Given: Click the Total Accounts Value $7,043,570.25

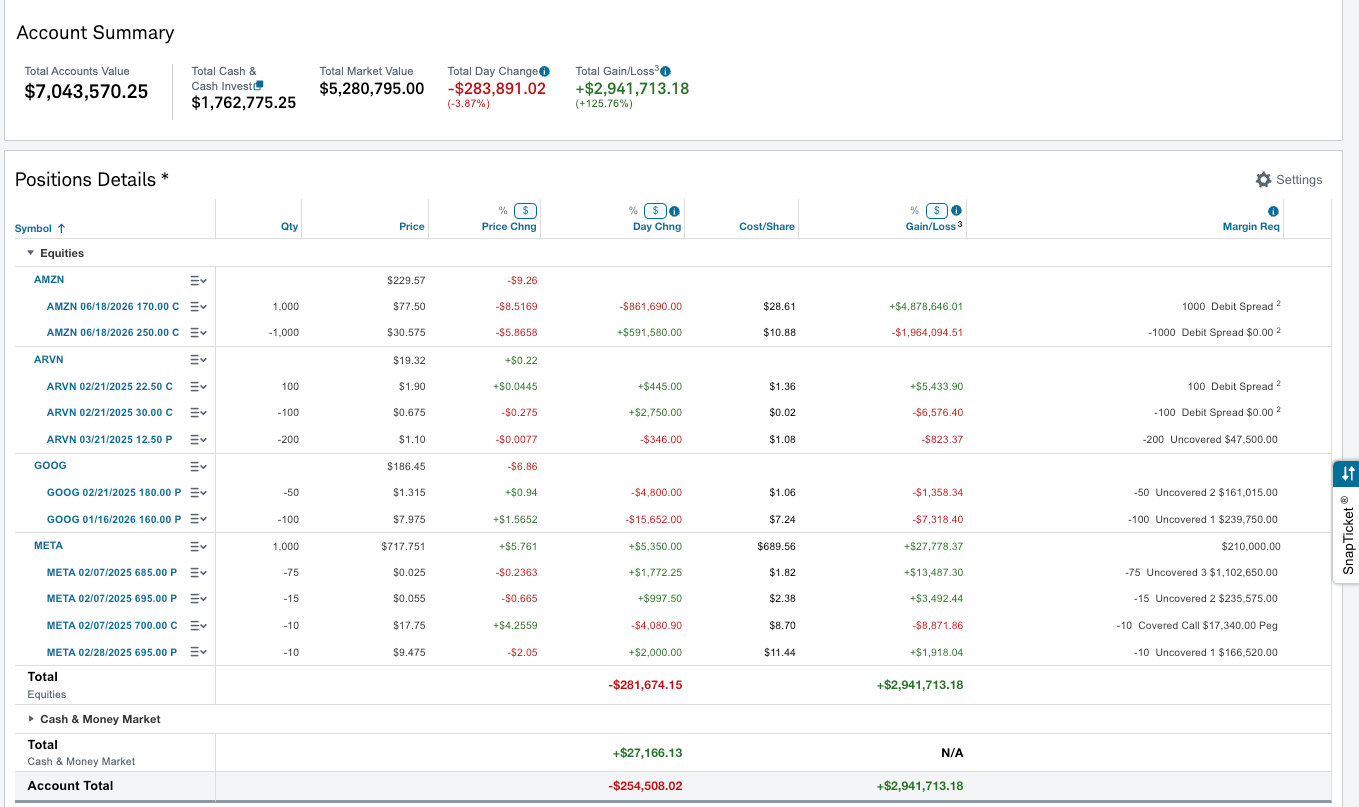Looking at the screenshot, I should pyautogui.click(x=86, y=92).
